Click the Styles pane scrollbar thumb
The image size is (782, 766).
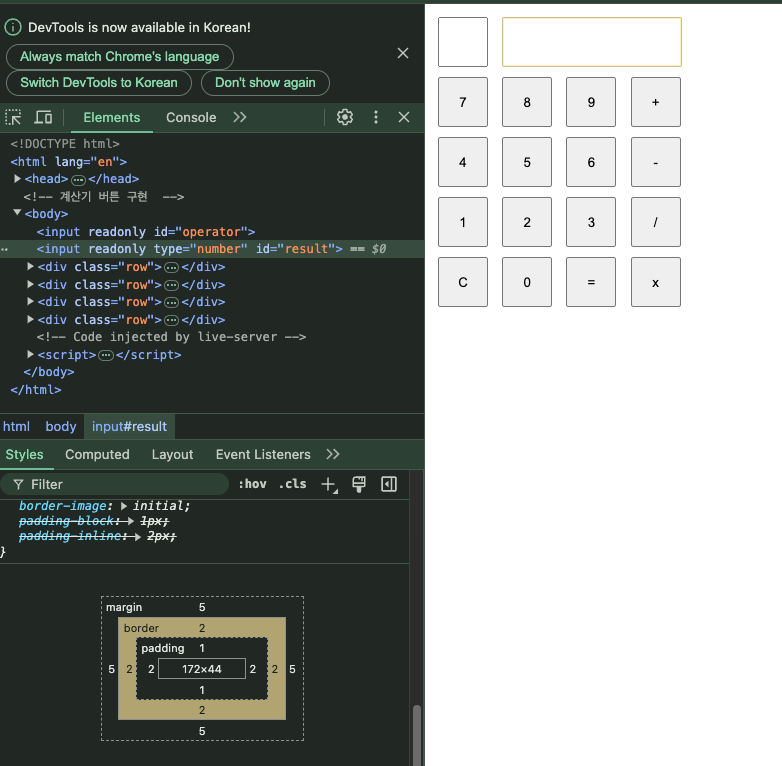pos(417,735)
